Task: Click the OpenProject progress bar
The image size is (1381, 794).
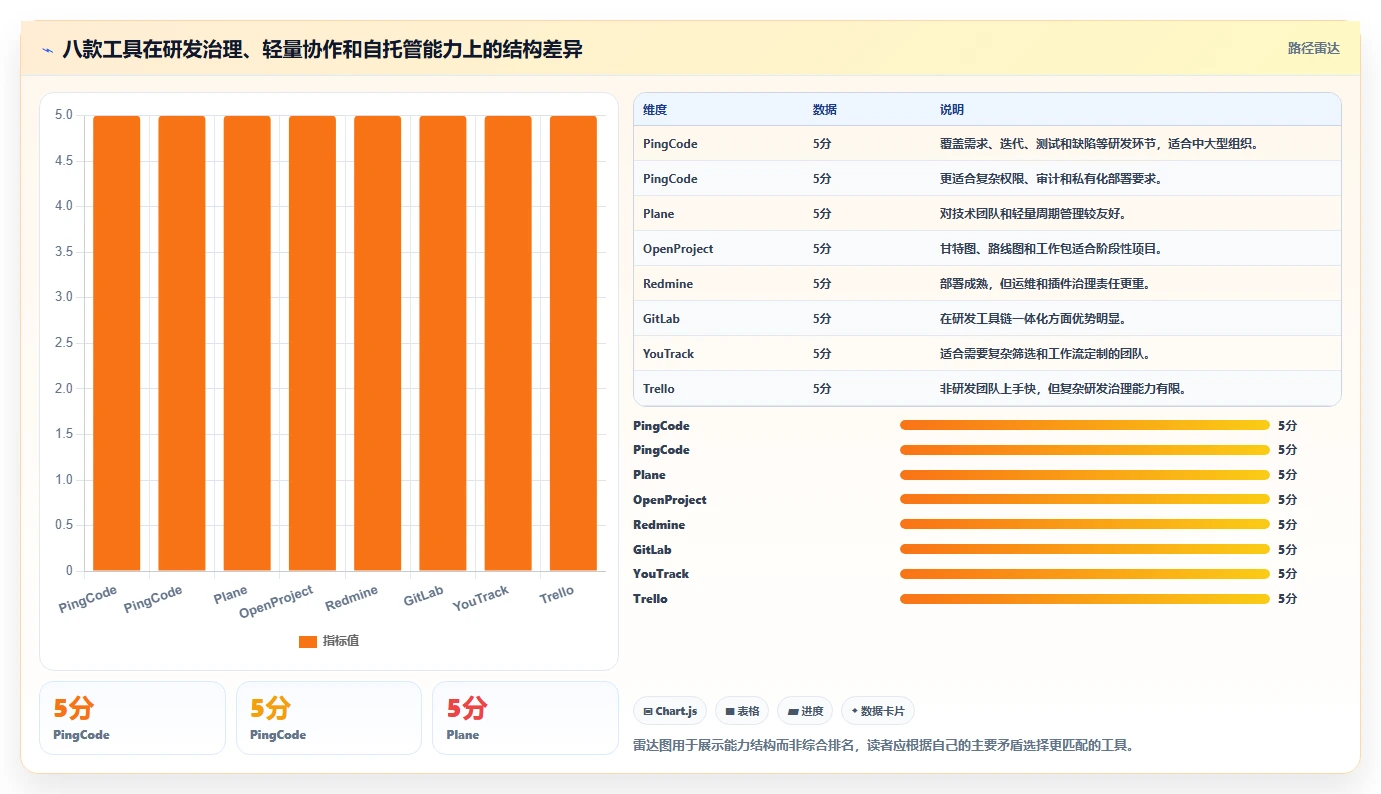Action: [x=1084, y=499]
